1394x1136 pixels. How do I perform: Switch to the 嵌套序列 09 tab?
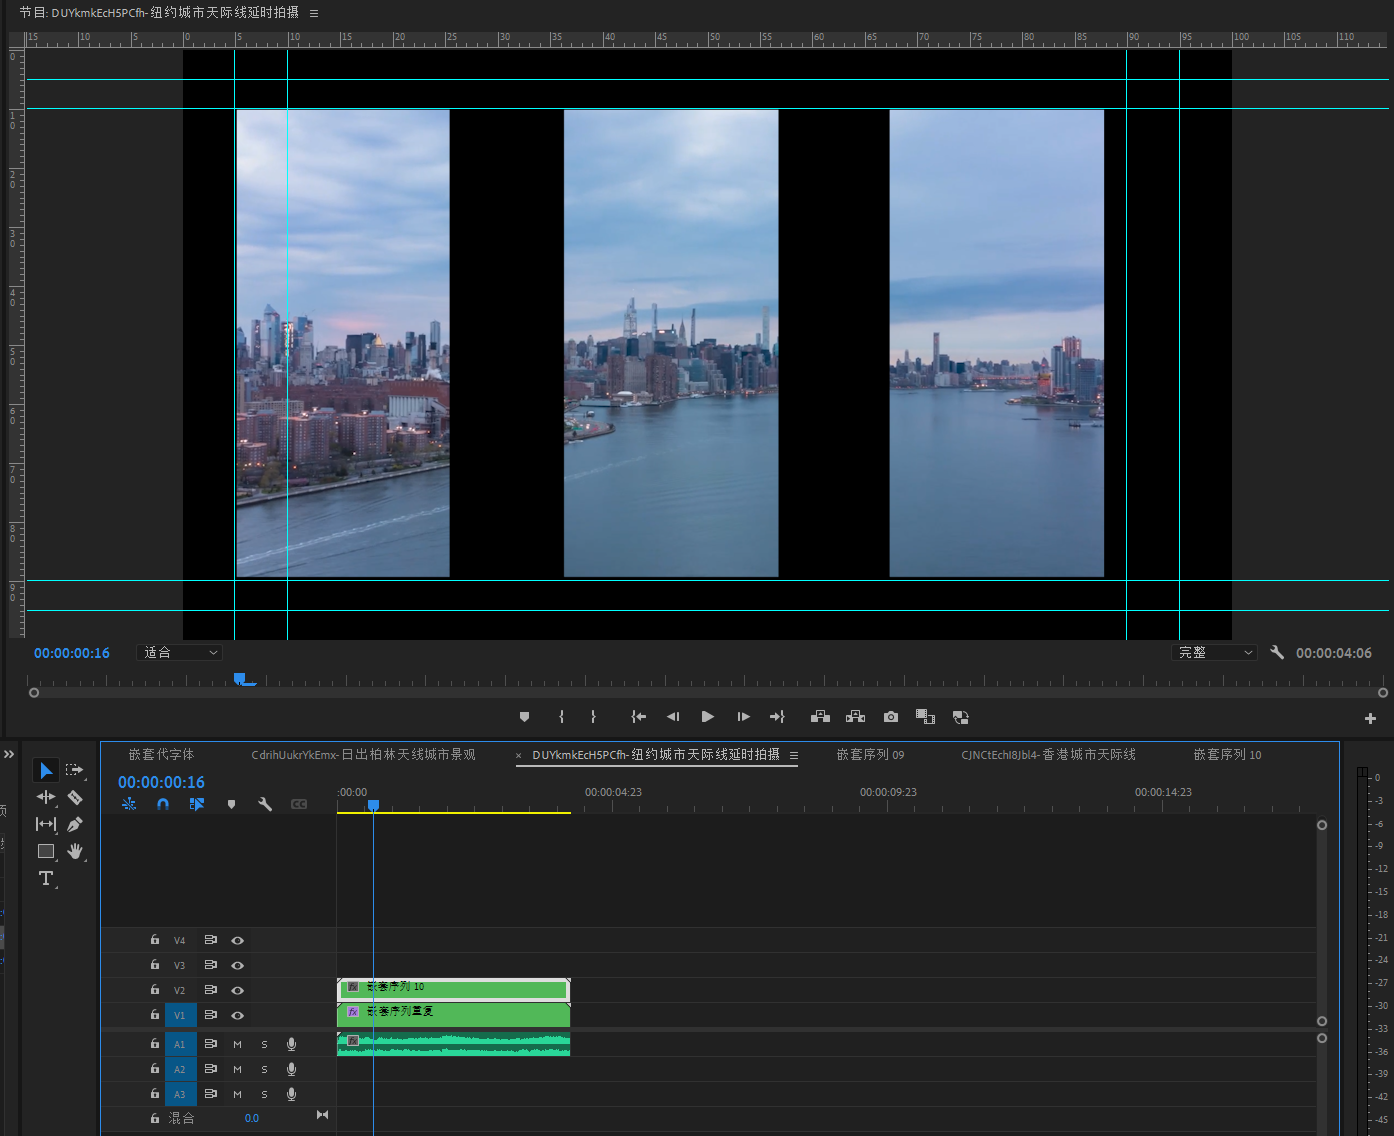(870, 755)
